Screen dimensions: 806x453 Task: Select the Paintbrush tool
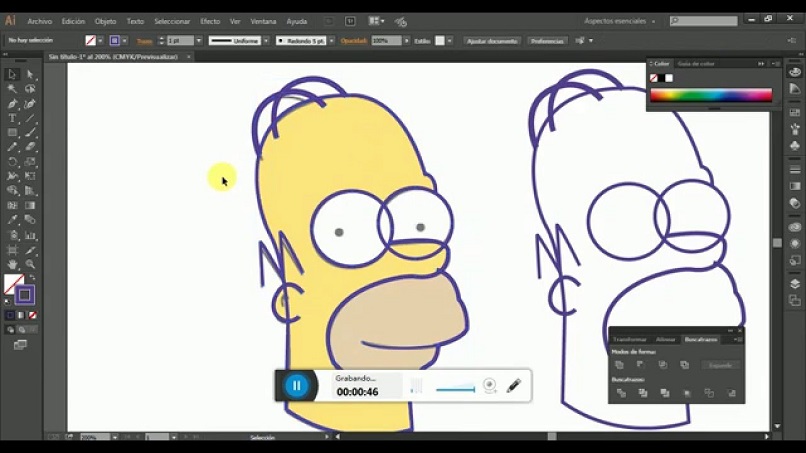[30, 133]
